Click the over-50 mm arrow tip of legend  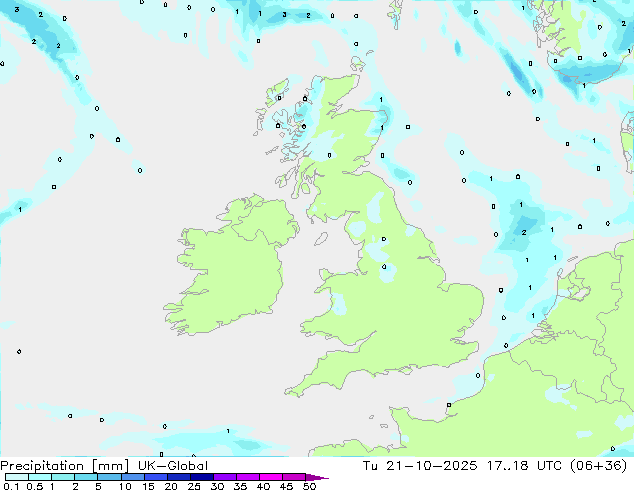click(317, 477)
